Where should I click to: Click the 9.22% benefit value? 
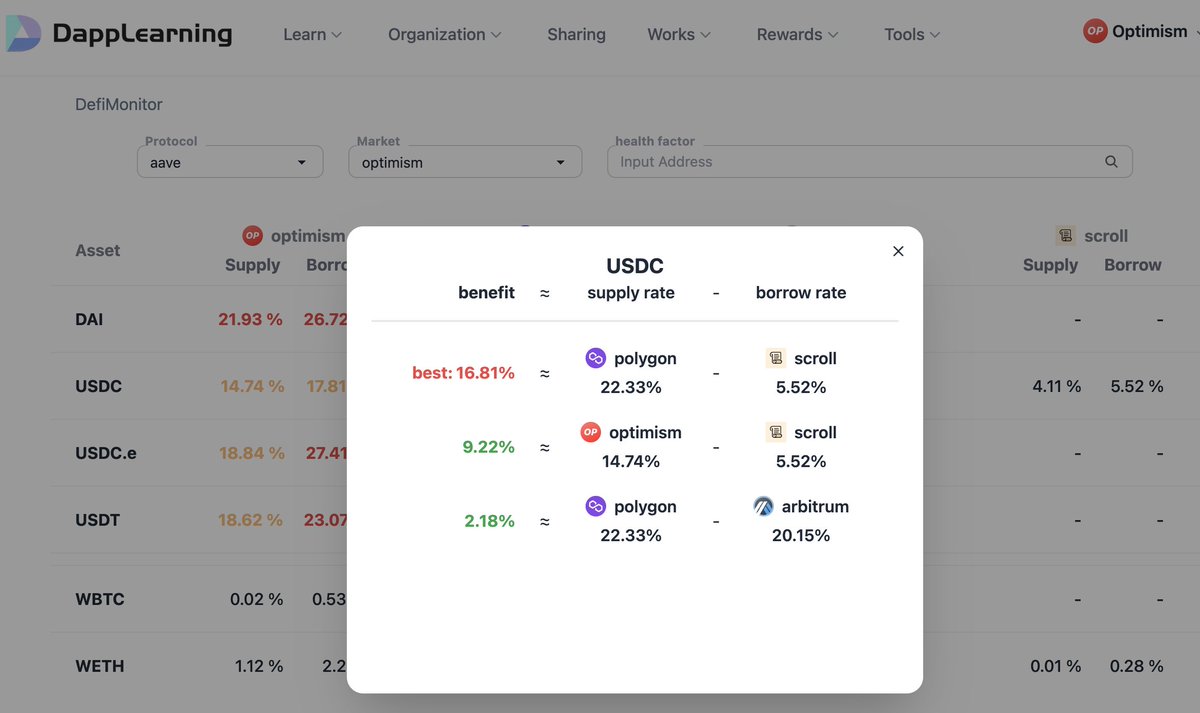pyautogui.click(x=488, y=447)
